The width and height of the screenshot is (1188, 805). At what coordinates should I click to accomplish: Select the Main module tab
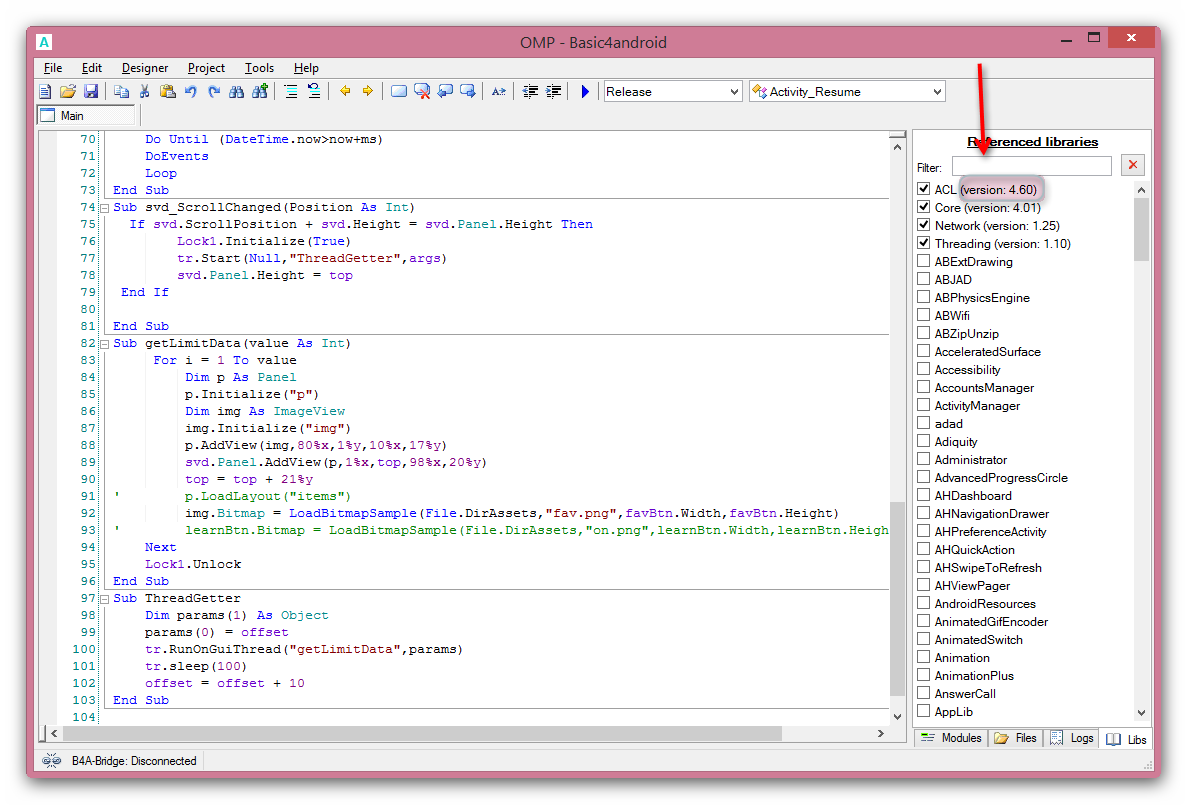72,115
